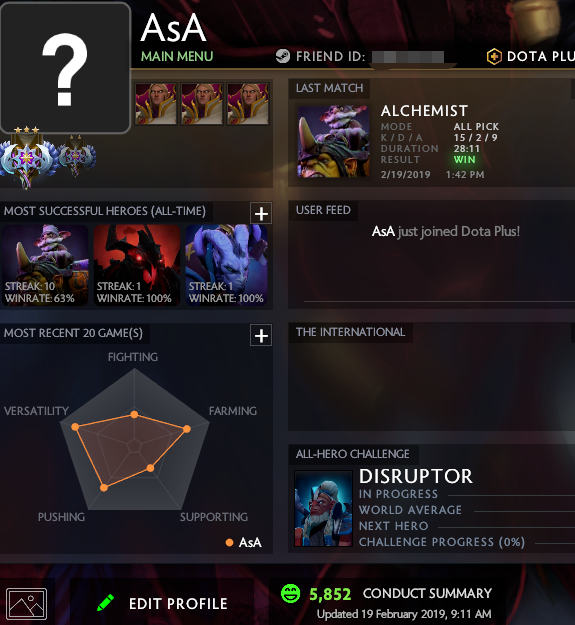
Task: Click the Farming point on radar chart
Action: (x=187, y=429)
